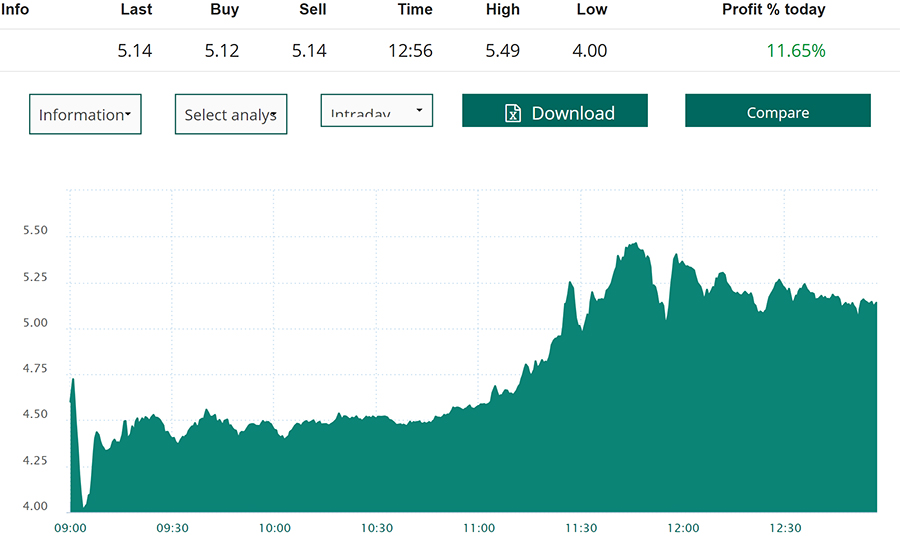The height and width of the screenshot is (542, 900).
Task: Click the Sell column header
Action: [x=310, y=10]
